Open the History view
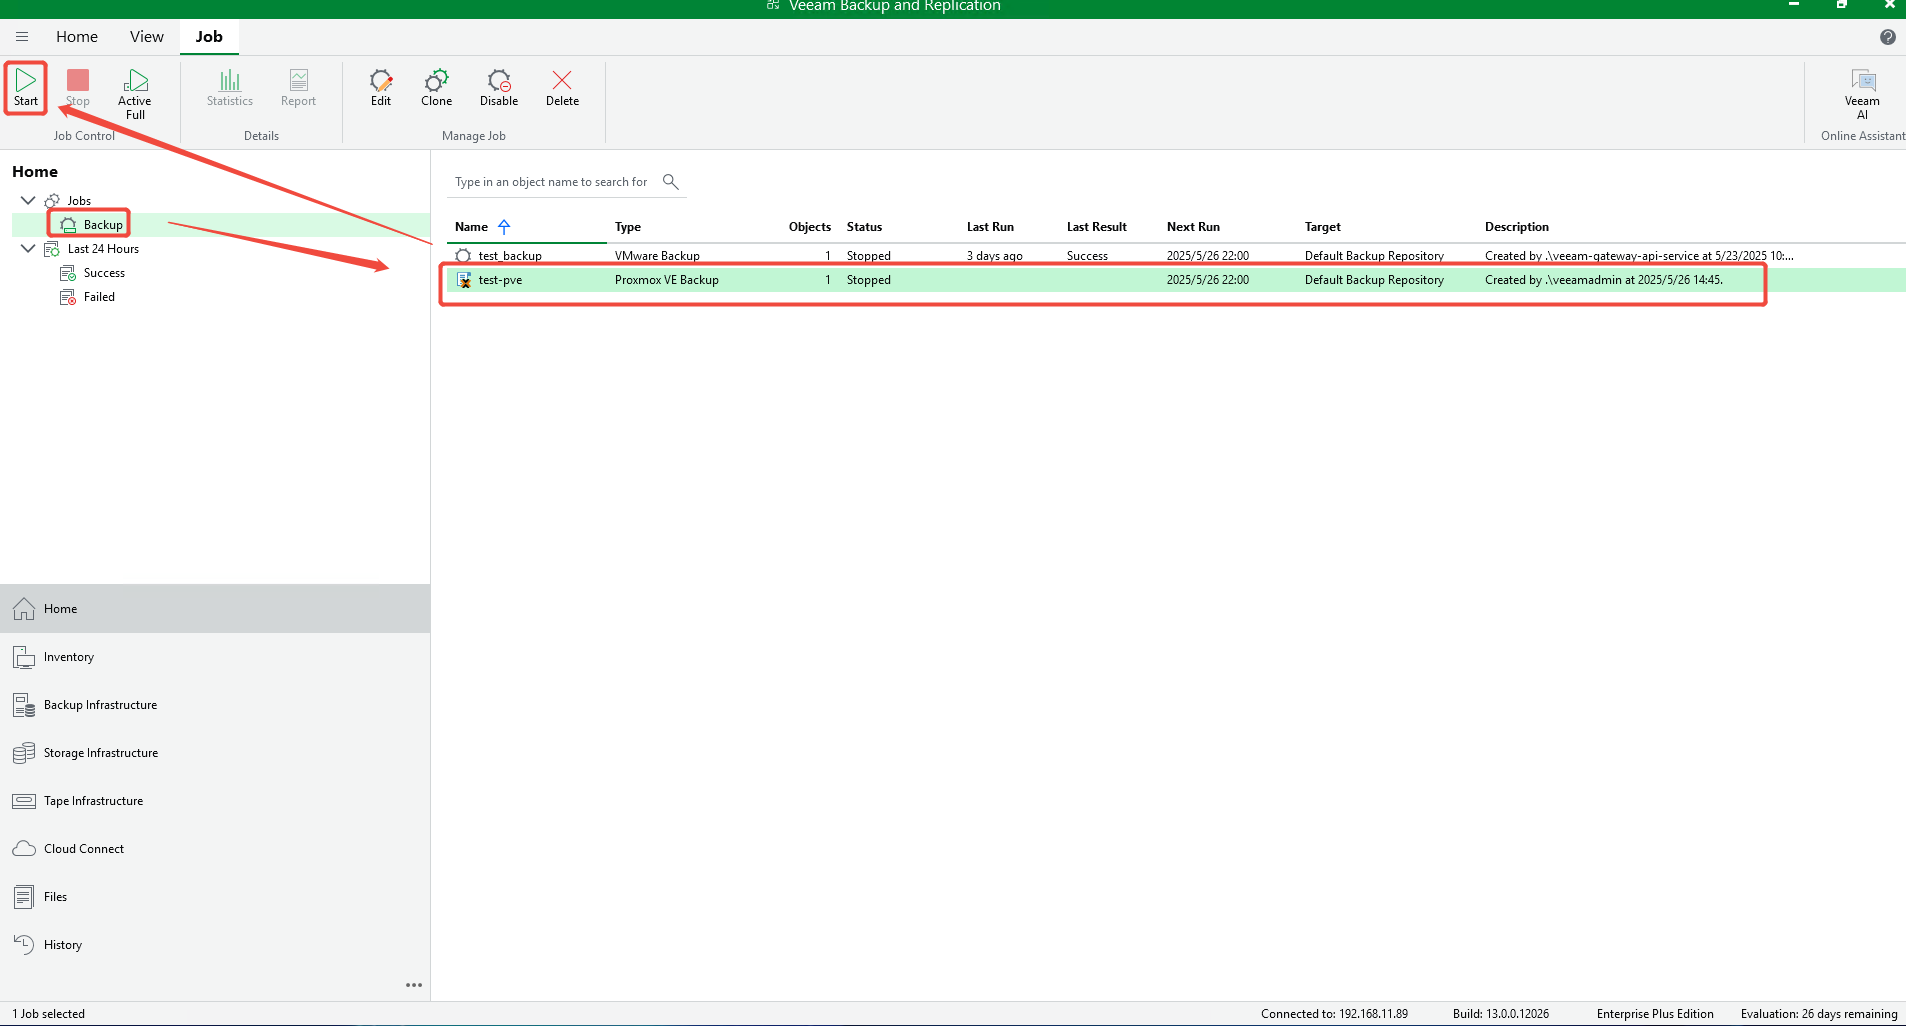This screenshot has width=1906, height=1026. 215,945
